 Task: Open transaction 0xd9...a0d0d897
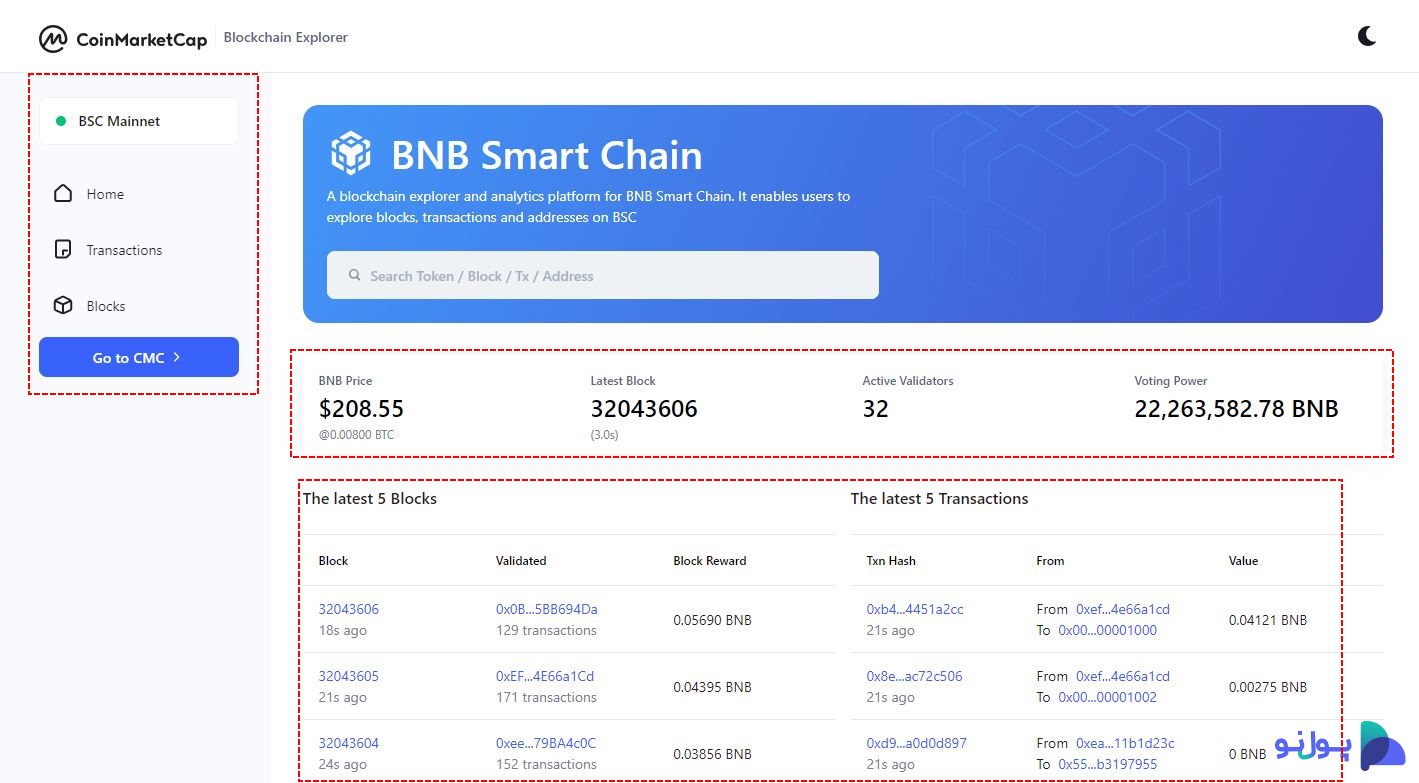point(916,743)
